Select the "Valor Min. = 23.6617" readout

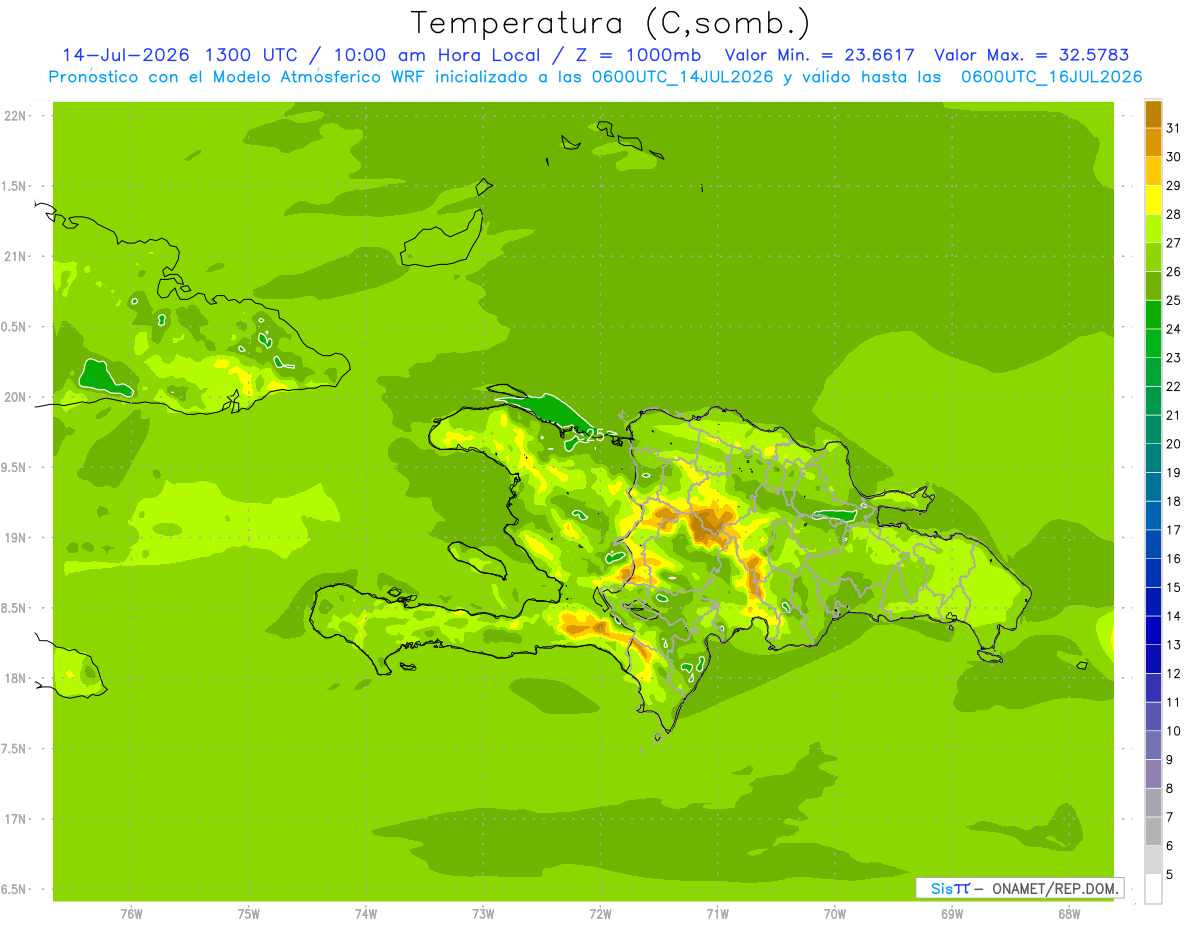819,55
